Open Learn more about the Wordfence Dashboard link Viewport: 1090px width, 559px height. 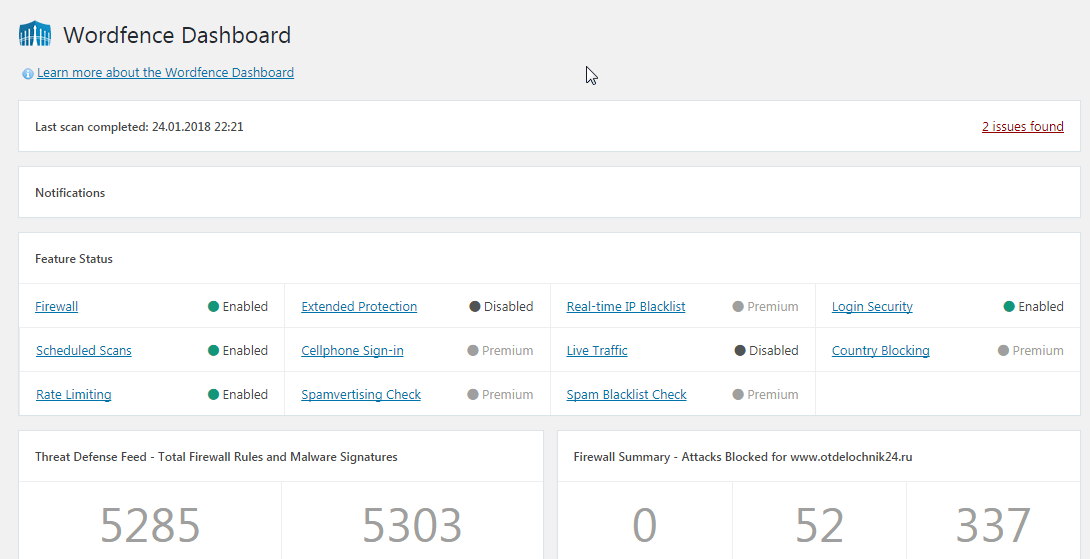tap(165, 72)
